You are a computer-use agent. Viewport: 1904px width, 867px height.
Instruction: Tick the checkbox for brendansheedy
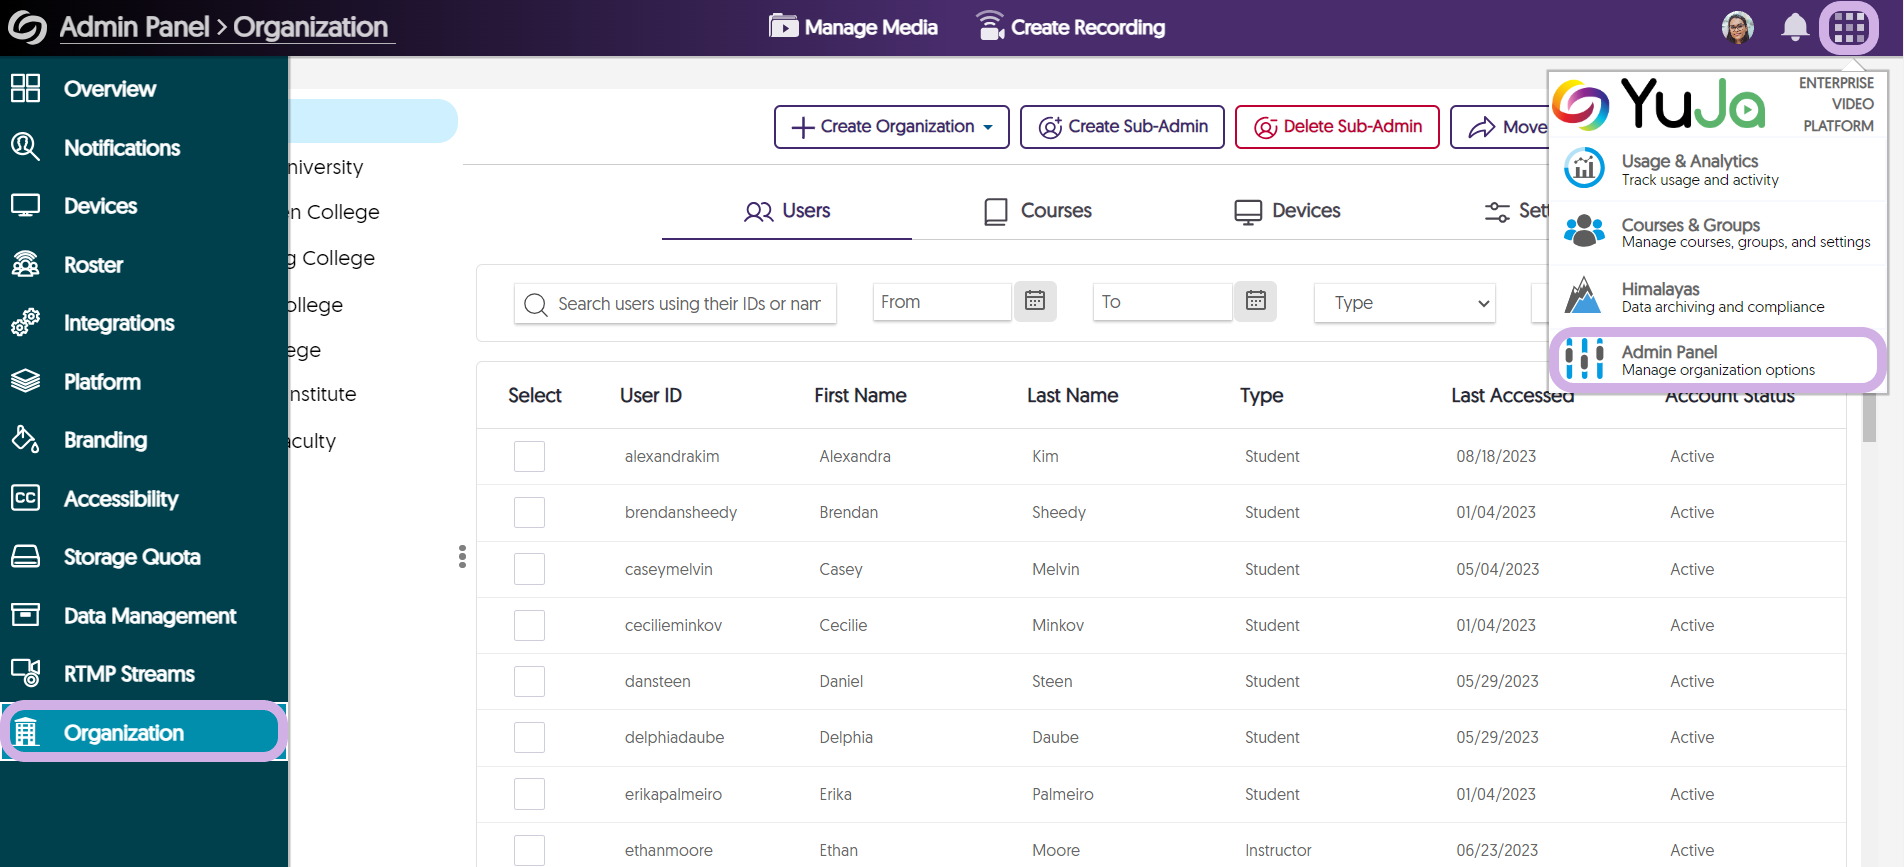[529, 512]
